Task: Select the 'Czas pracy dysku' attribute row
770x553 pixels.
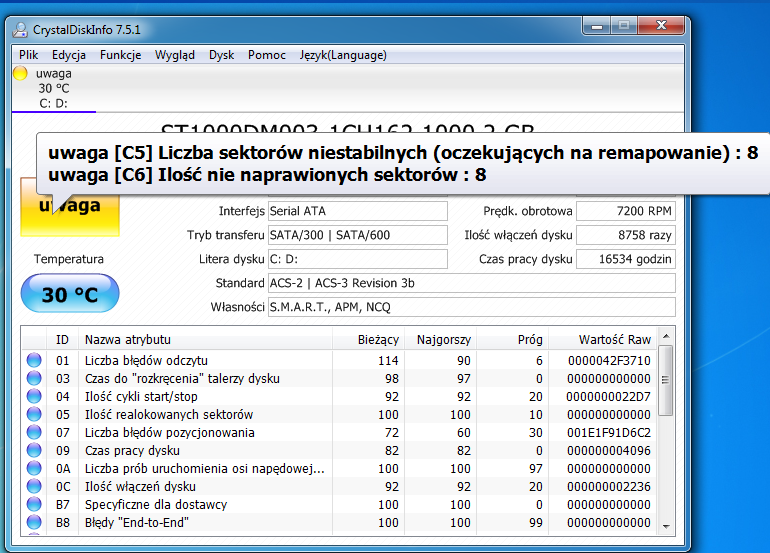Action: (x=340, y=450)
